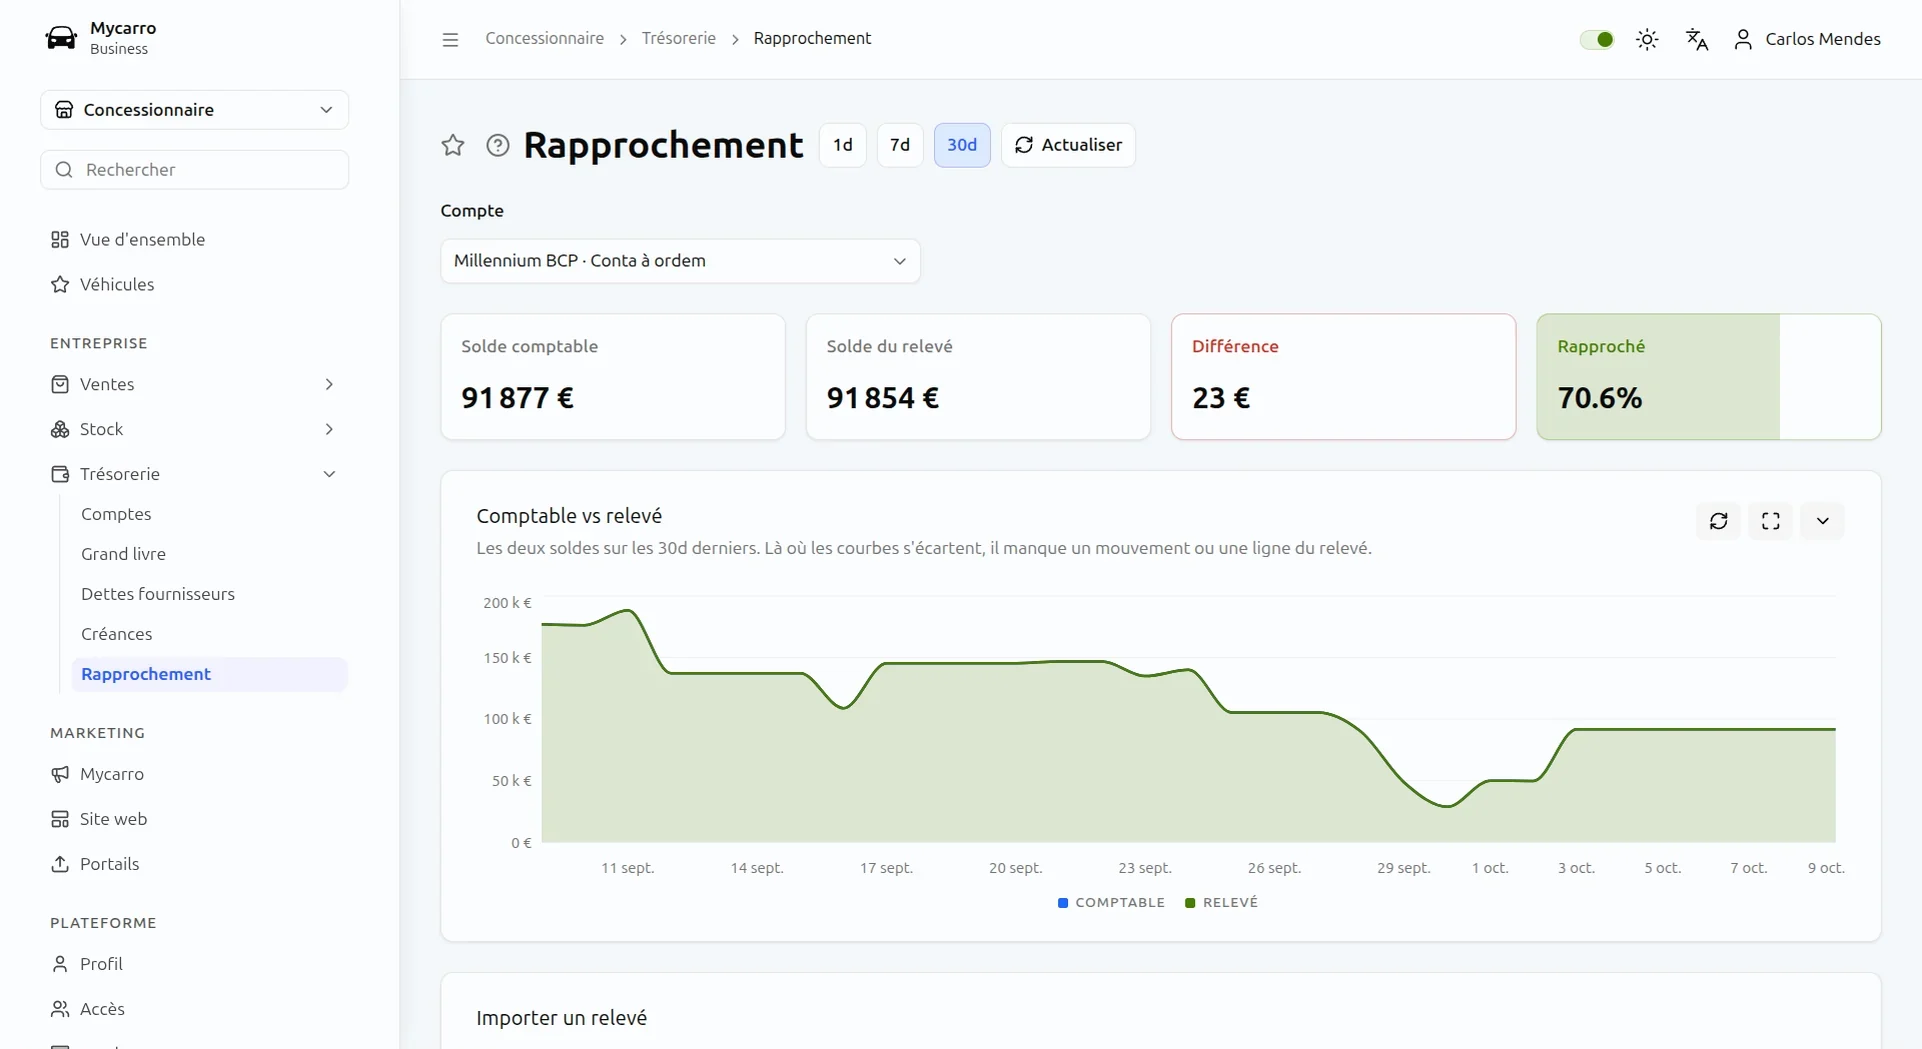Open Accès in sidebar
This screenshot has width=1922, height=1049.
(194, 1009)
